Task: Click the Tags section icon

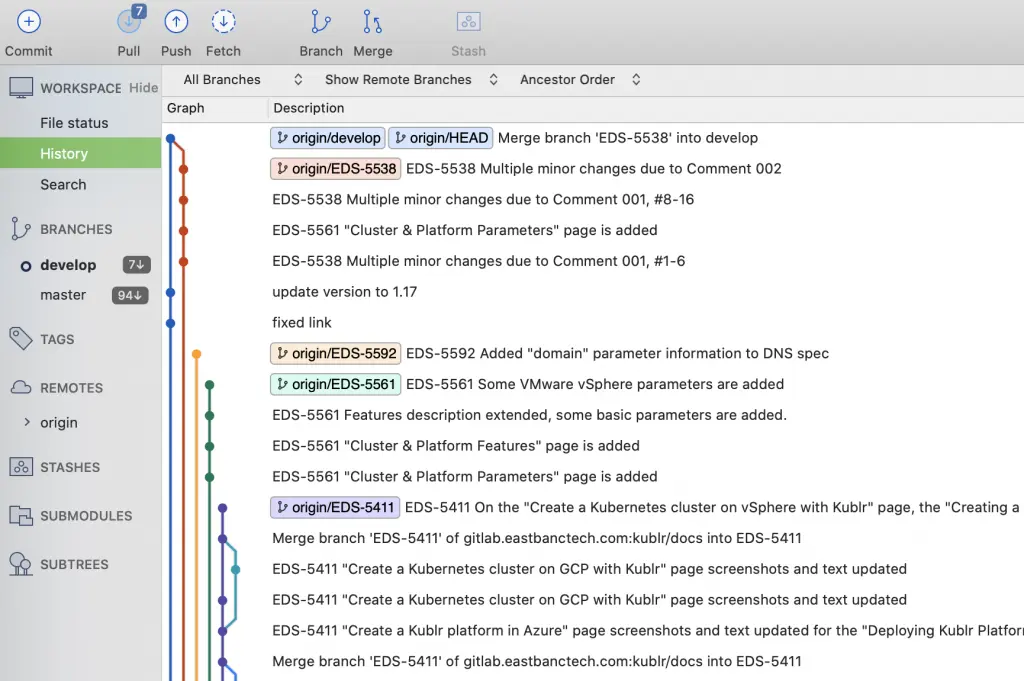Action: point(20,339)
